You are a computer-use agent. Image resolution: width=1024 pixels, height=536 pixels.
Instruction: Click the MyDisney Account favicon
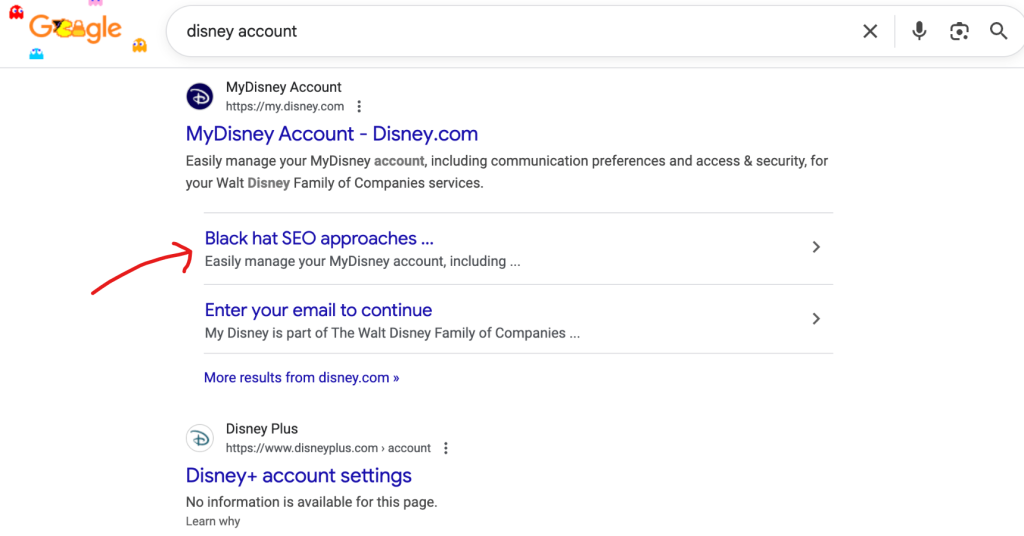pyautogui.click(x=200, y=97)
